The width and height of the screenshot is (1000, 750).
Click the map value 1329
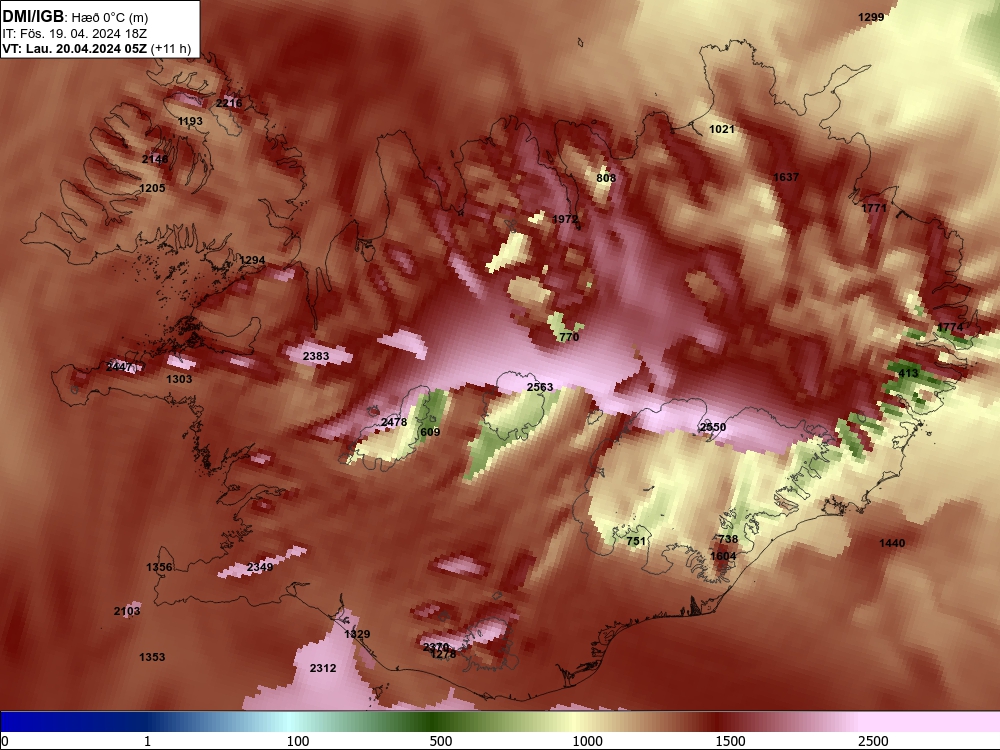[x=357, y=634]
